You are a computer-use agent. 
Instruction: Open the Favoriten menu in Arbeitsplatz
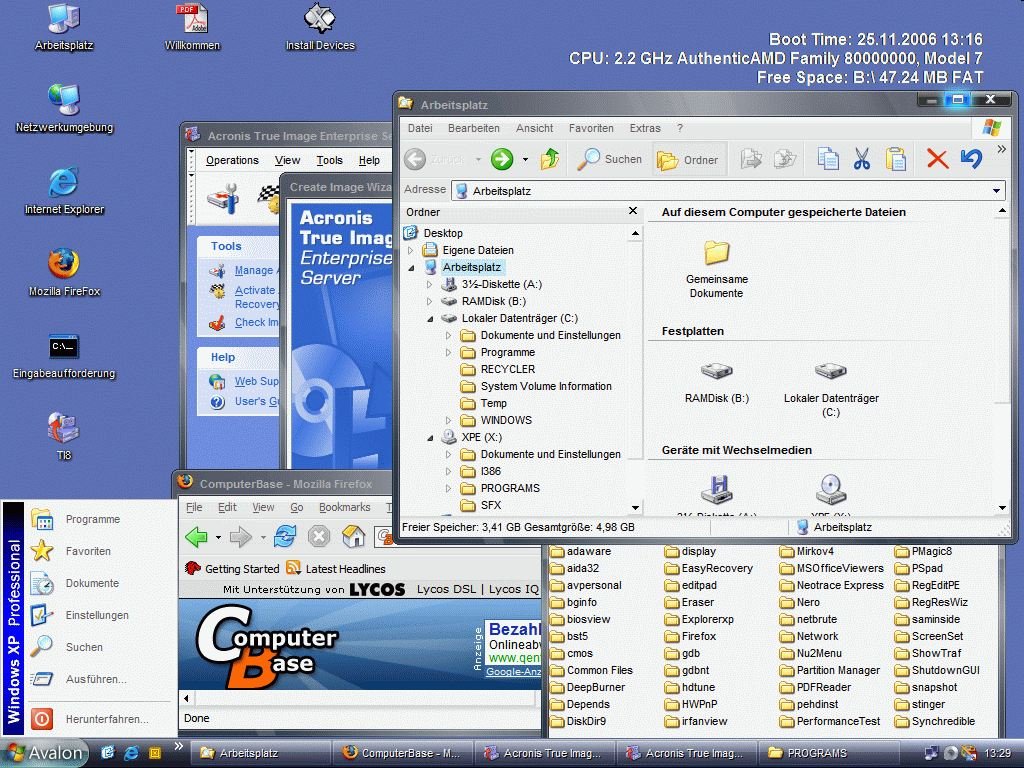point(591,128)
